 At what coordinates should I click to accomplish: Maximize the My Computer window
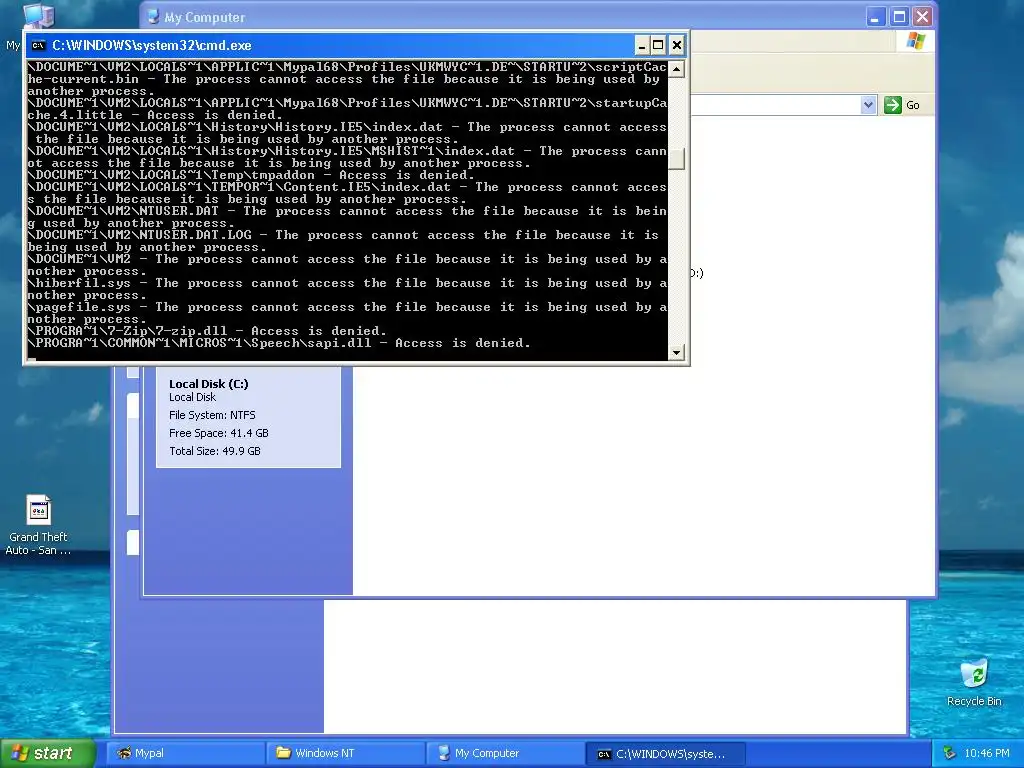click(899, 17)
